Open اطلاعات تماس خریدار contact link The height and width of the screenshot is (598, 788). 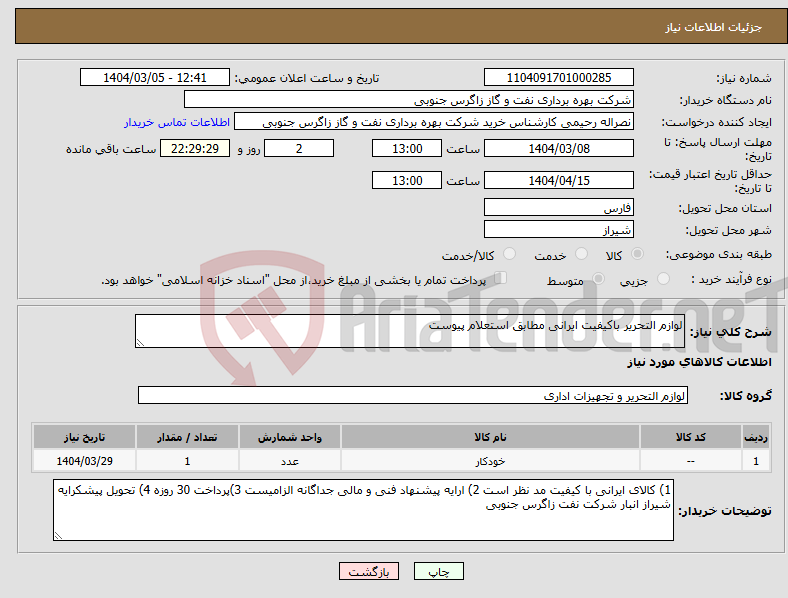coord(177,122)
